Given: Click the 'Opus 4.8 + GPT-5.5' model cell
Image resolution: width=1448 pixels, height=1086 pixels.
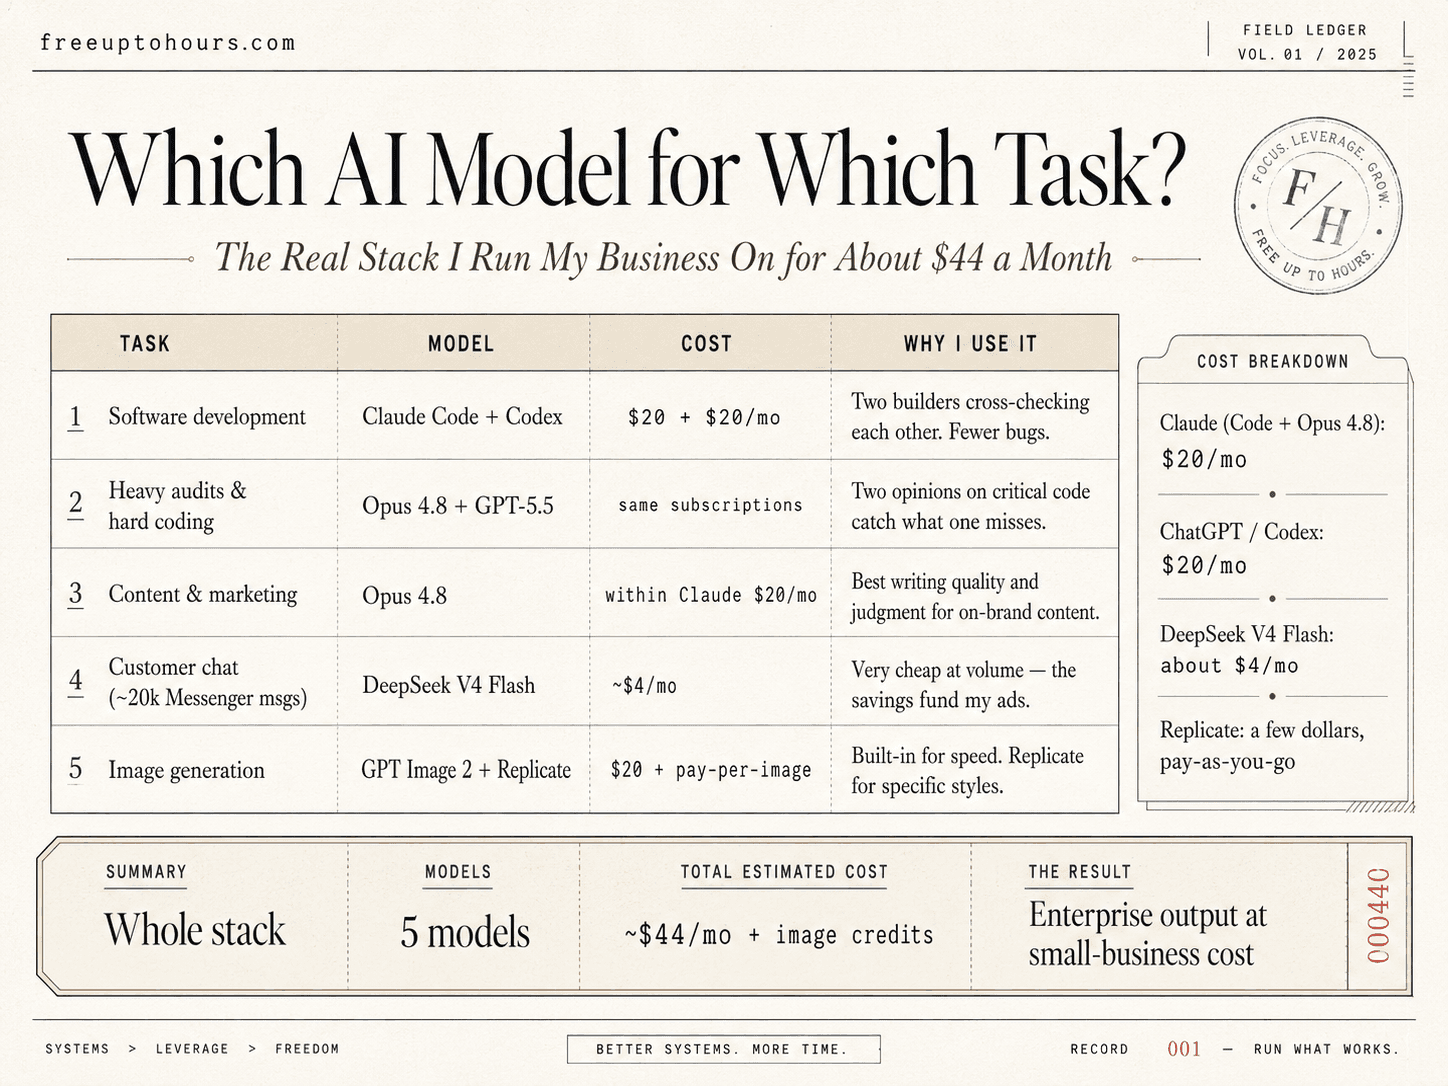Looking at the screenshot, I should (x=458, y=505).
